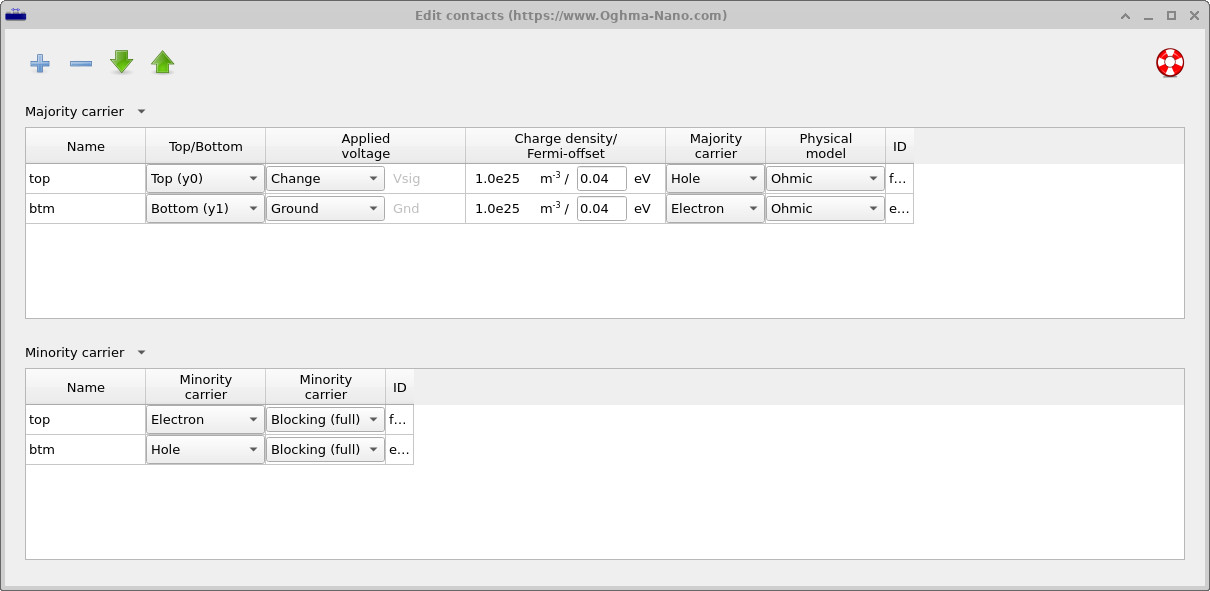Open help via red lifebuoy icon
This screenshot has height=591, width=1210.
tap(1169, 63)
